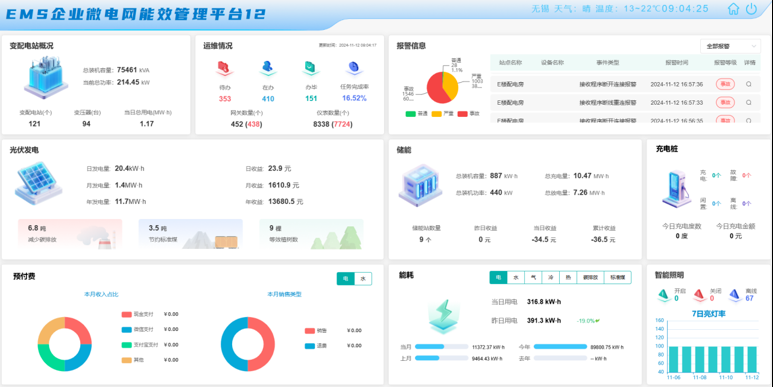Viewport: 773px width, 387px height.
Task: Click the red 关闭 lamp icon
Action: (699, 294)
